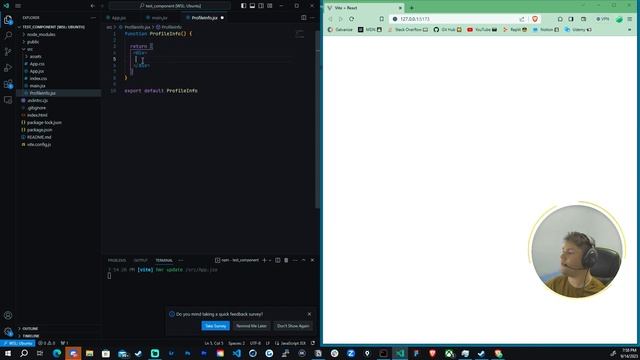Image resolution: width=640 pixels, height=360 pixels.
Task: Switch to the OUTPUT panel tab
Action: point(140,260)
